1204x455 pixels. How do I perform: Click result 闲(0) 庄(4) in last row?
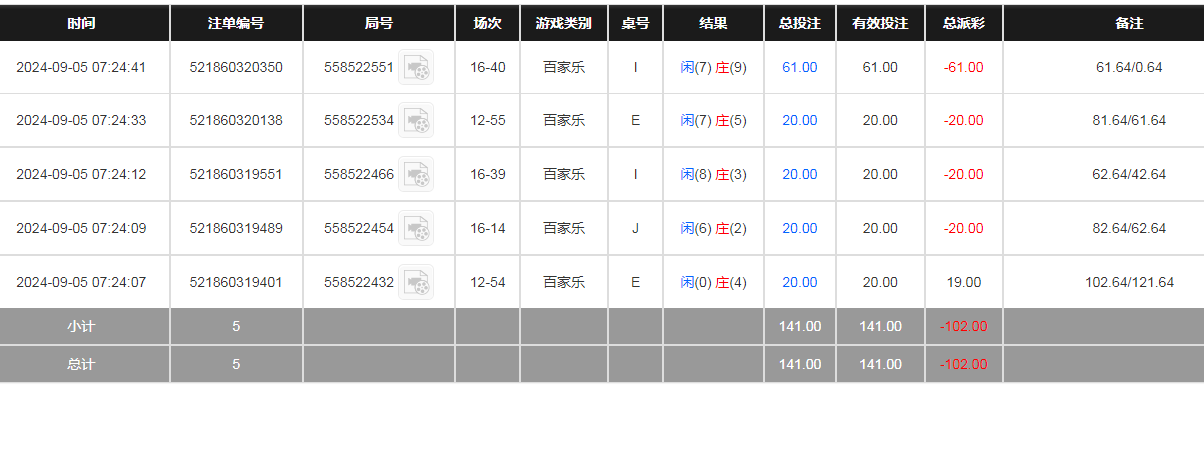coord(713,282)
